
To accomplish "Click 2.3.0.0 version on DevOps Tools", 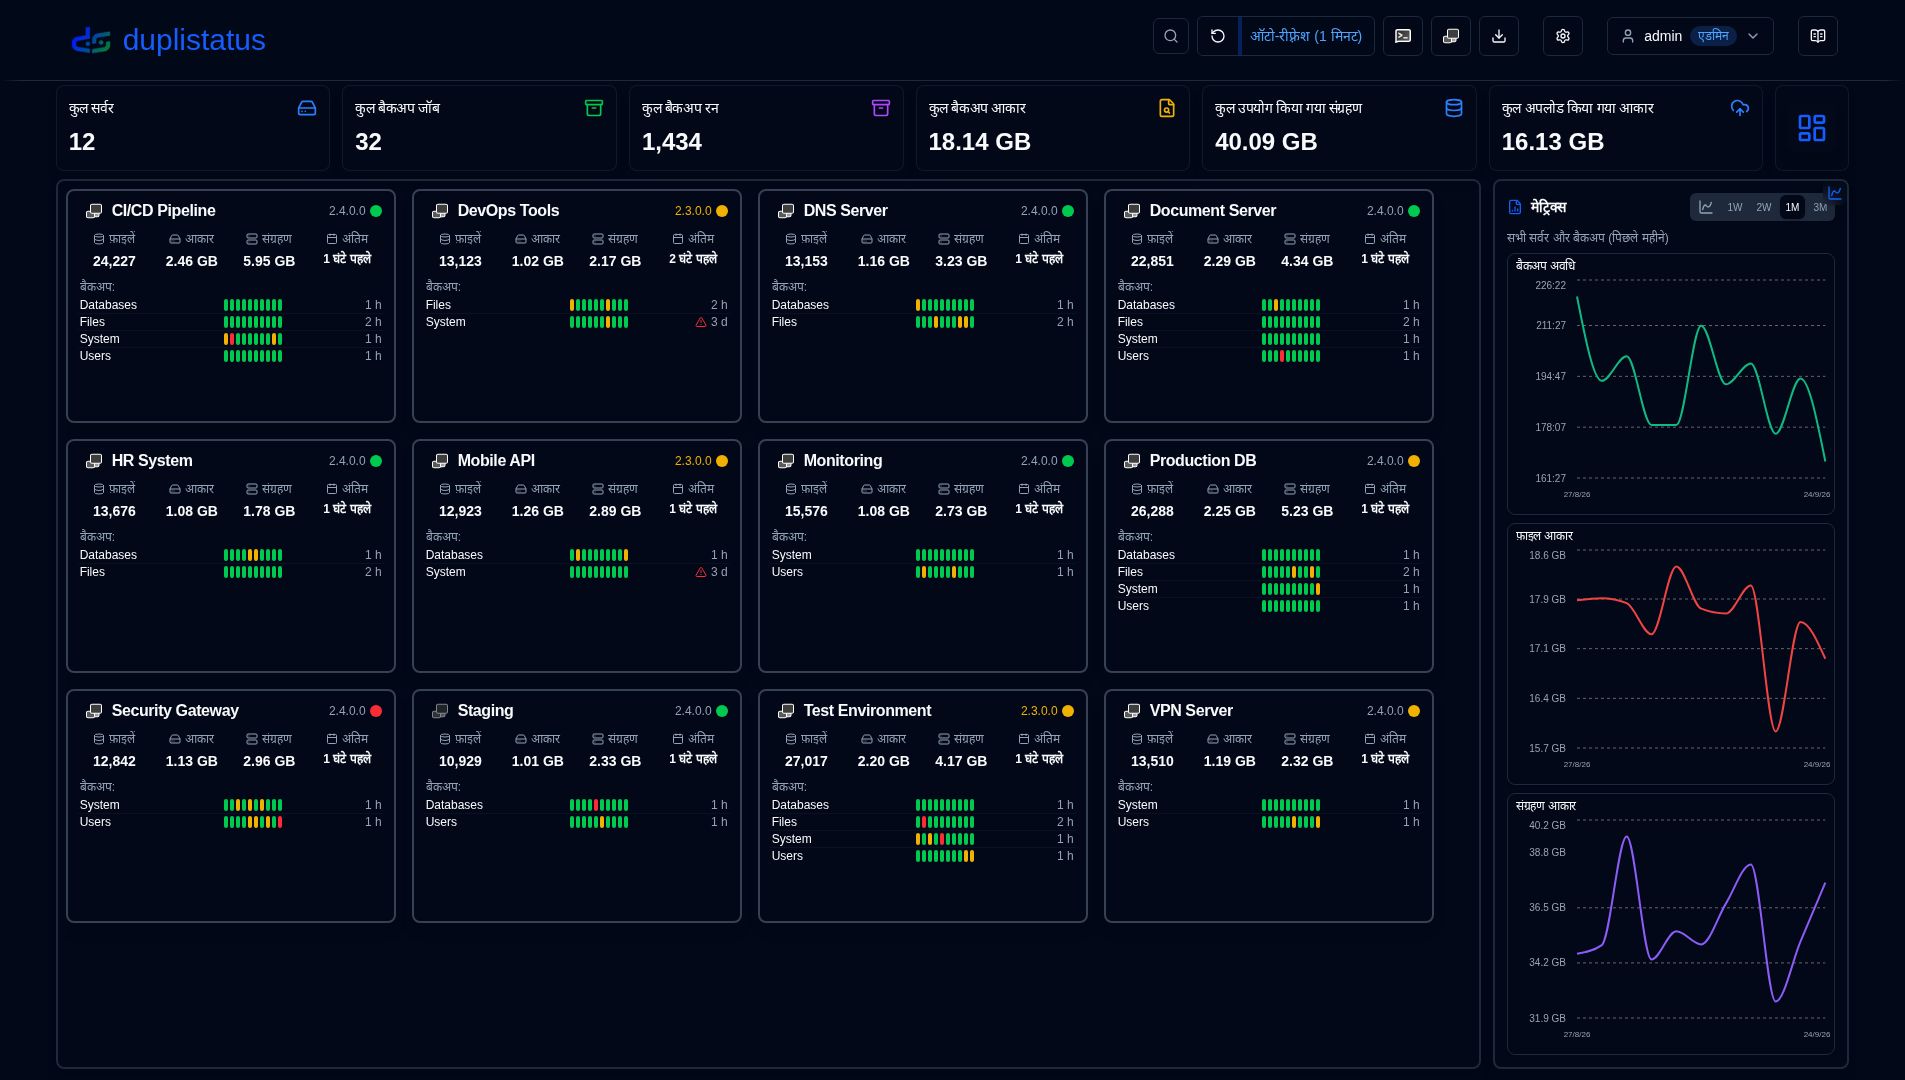I will (693, 211).
